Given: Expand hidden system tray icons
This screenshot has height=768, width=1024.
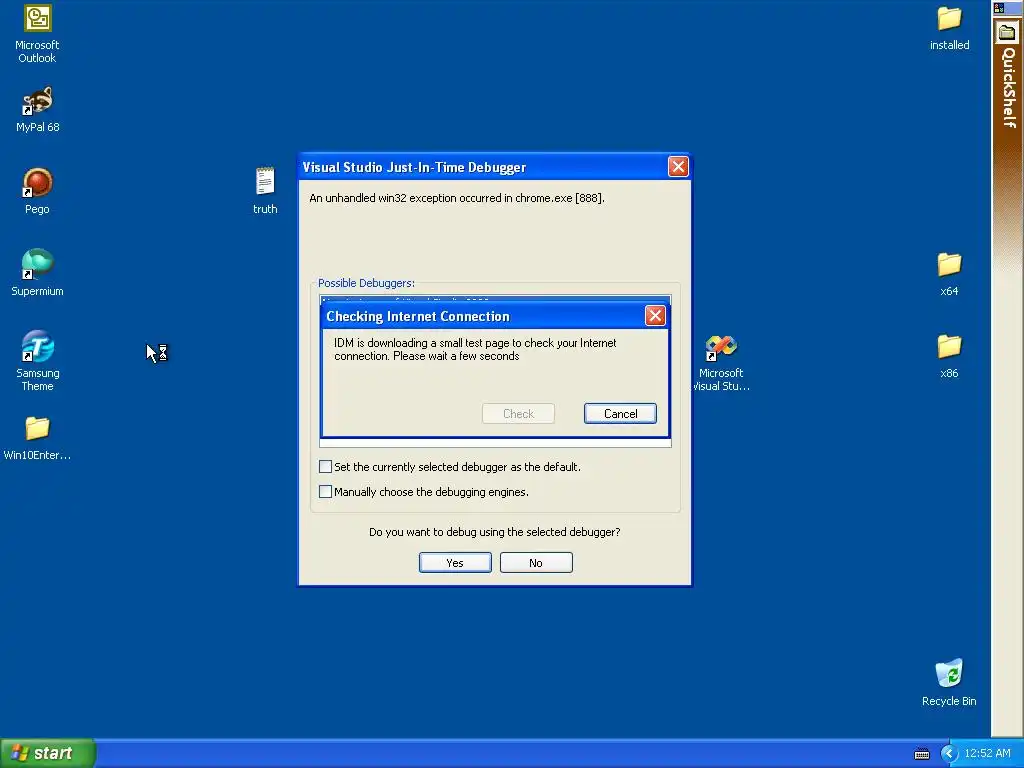Looking at the screenshot, I should [x=948, y=754].
